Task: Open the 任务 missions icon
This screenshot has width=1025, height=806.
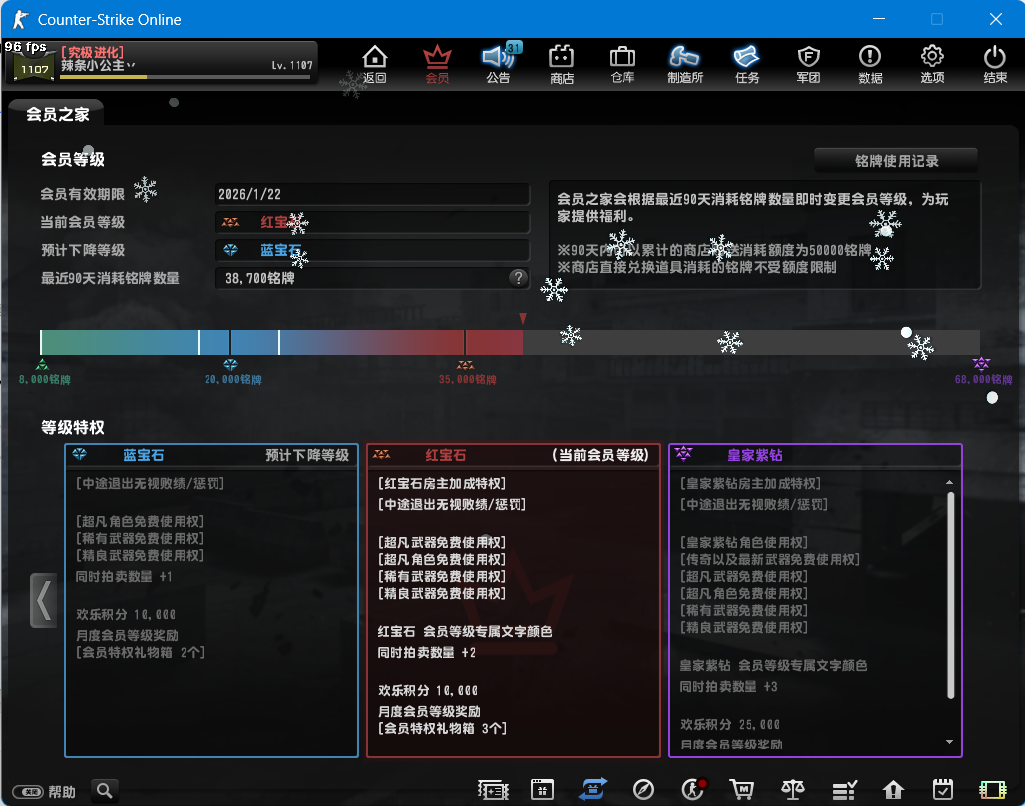Action: coord(746,64)
